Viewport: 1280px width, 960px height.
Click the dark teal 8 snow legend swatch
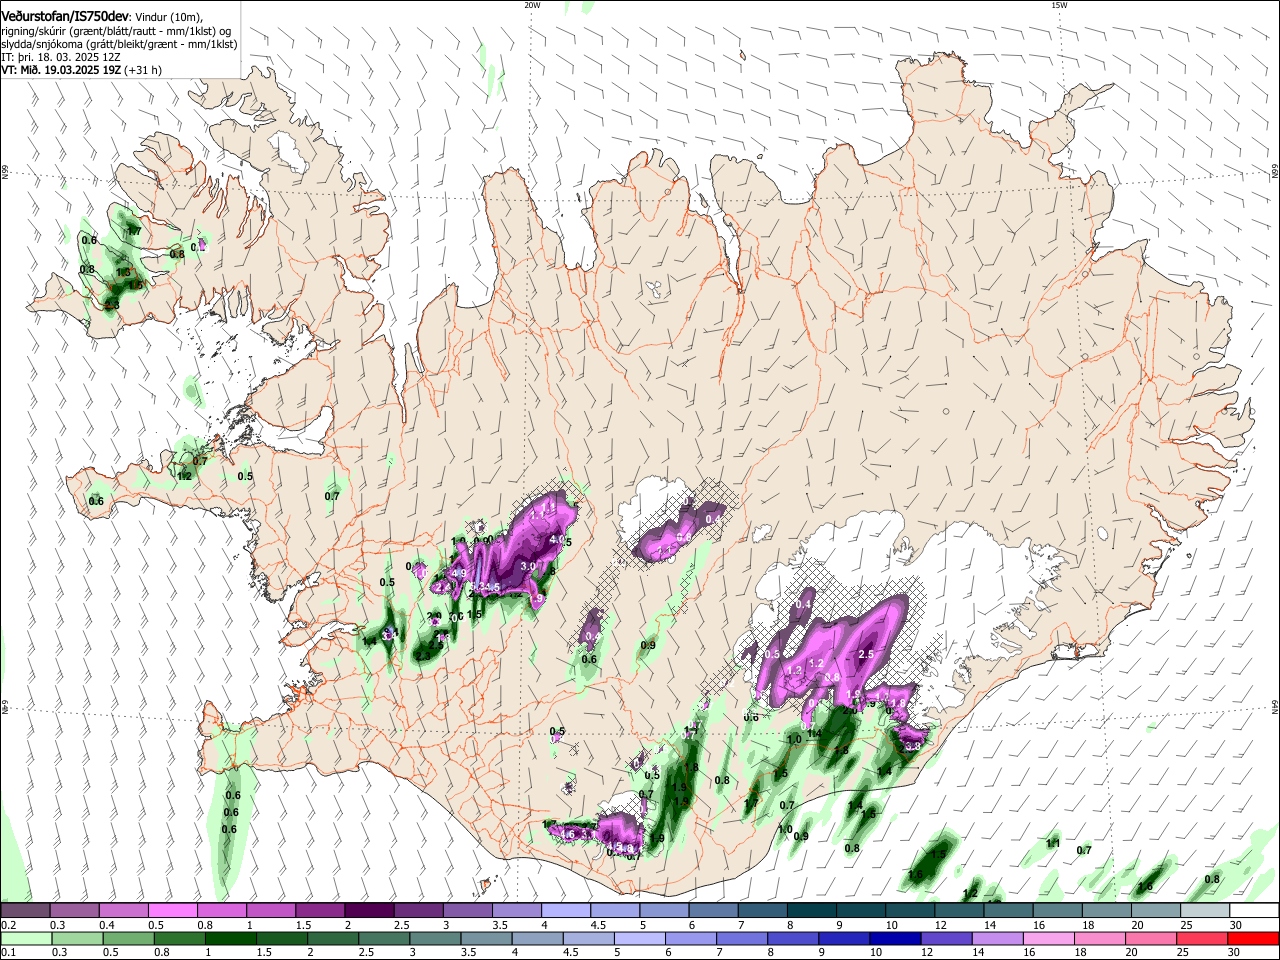pyautogui.click(x=810, y=911)
